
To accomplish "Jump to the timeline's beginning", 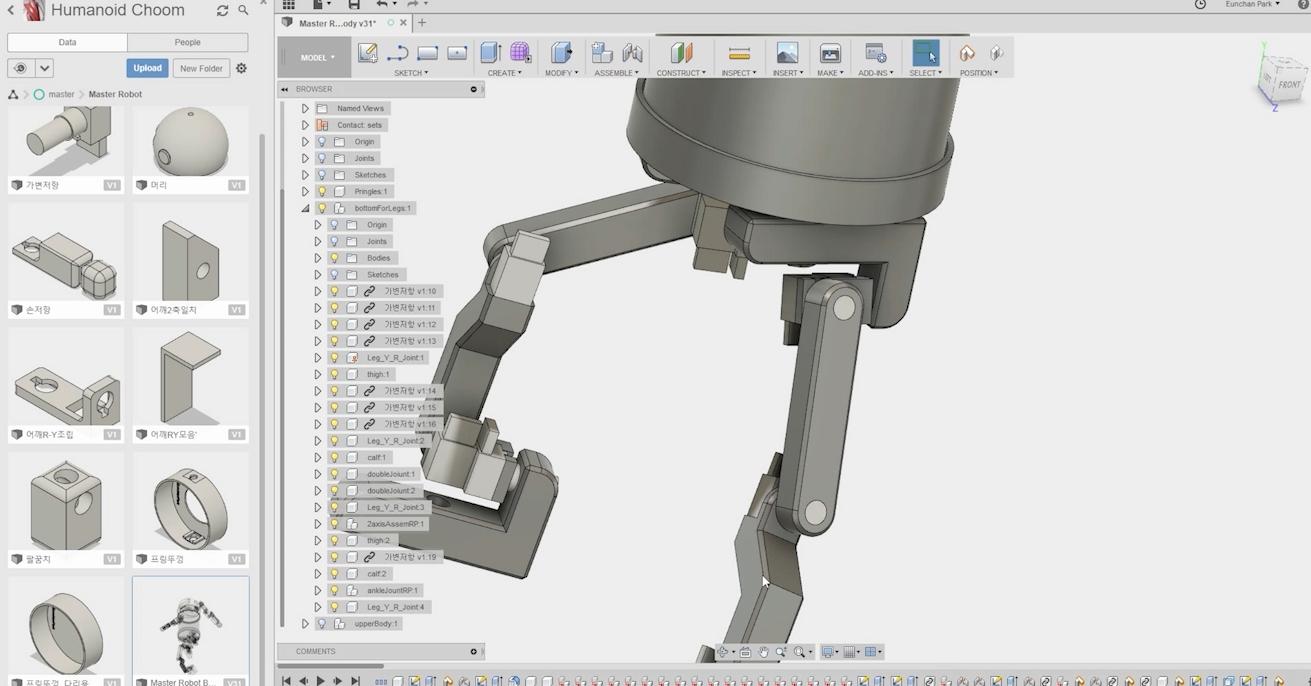I will pos(286,681).
